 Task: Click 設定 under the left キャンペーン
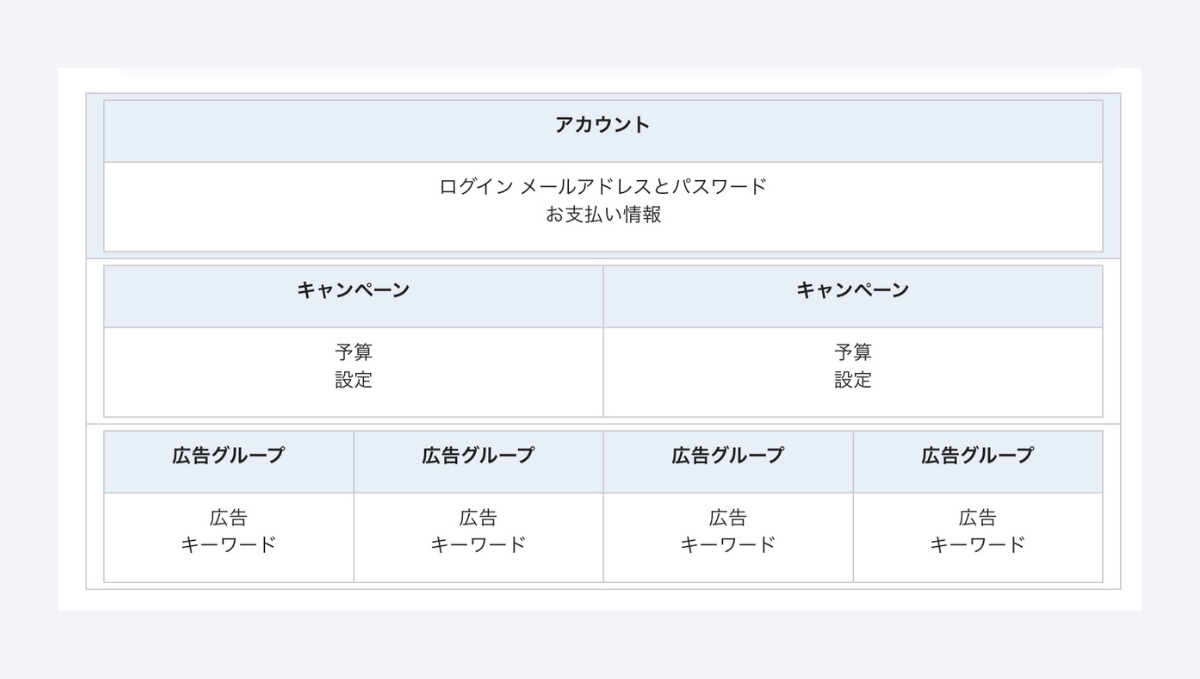(353, 380)
